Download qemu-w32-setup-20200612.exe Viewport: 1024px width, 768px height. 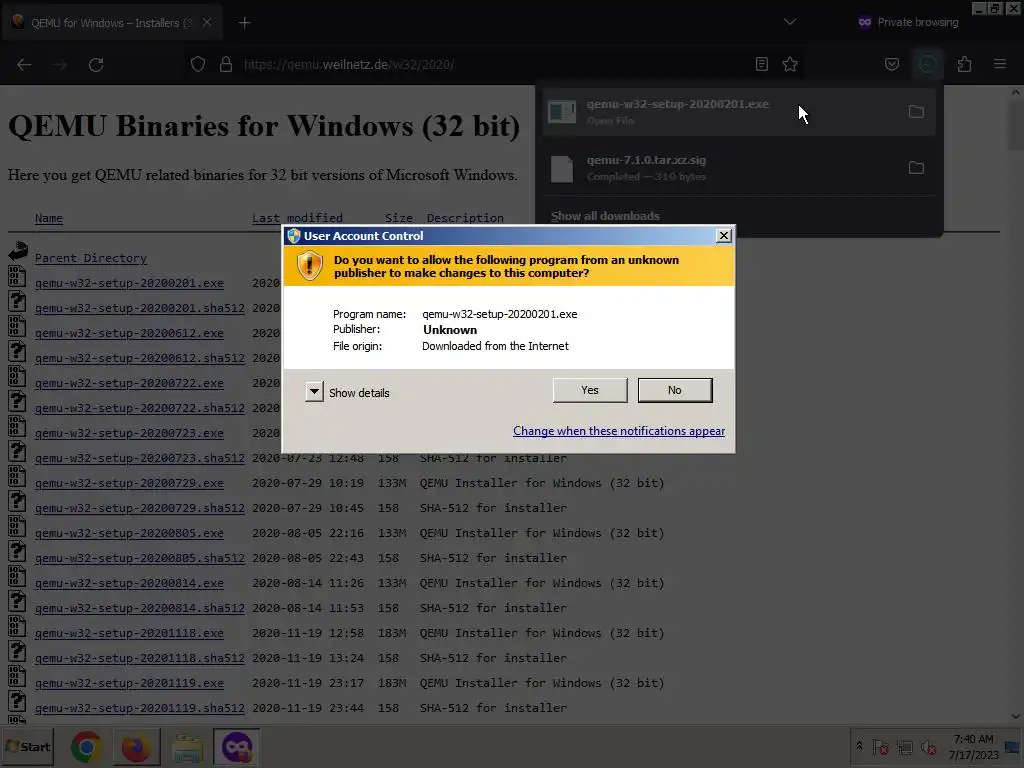(129, 333)
